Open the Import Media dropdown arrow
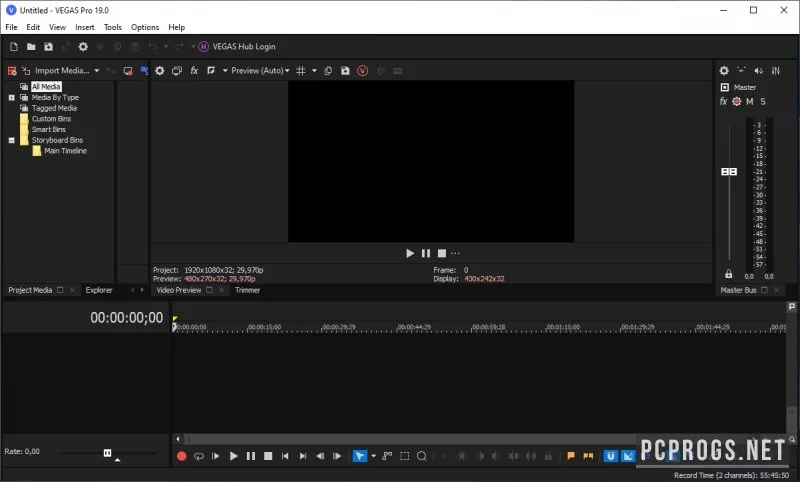Screen dimensions: 800x482 (96, 70)
